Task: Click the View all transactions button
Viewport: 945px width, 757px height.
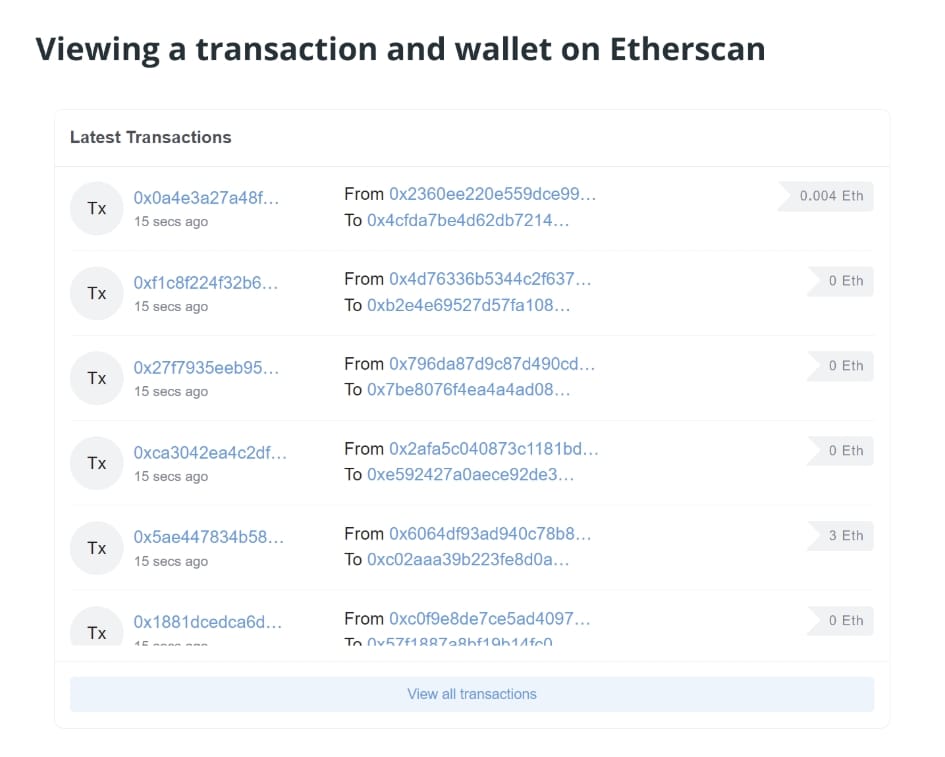Action: pyautogui.click(x=472, y=694)
